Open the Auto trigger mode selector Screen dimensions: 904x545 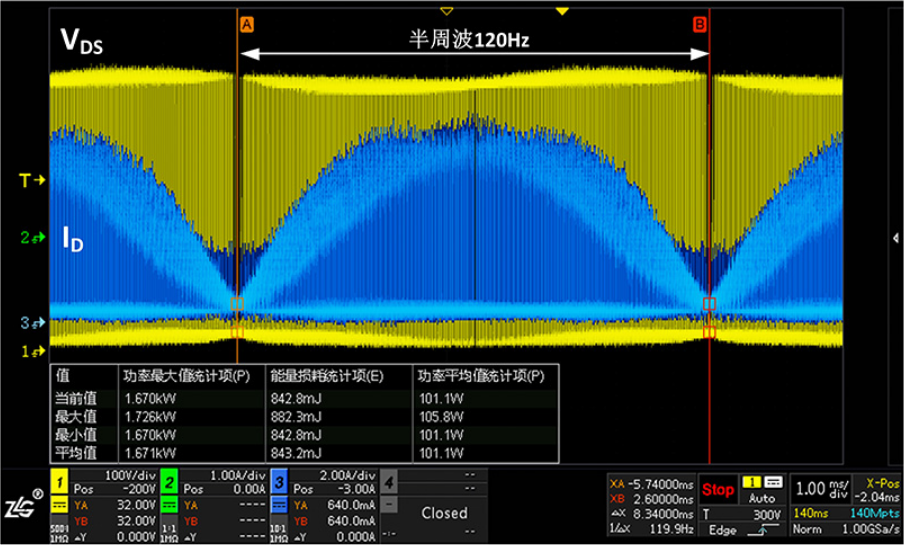coord(763,497)
